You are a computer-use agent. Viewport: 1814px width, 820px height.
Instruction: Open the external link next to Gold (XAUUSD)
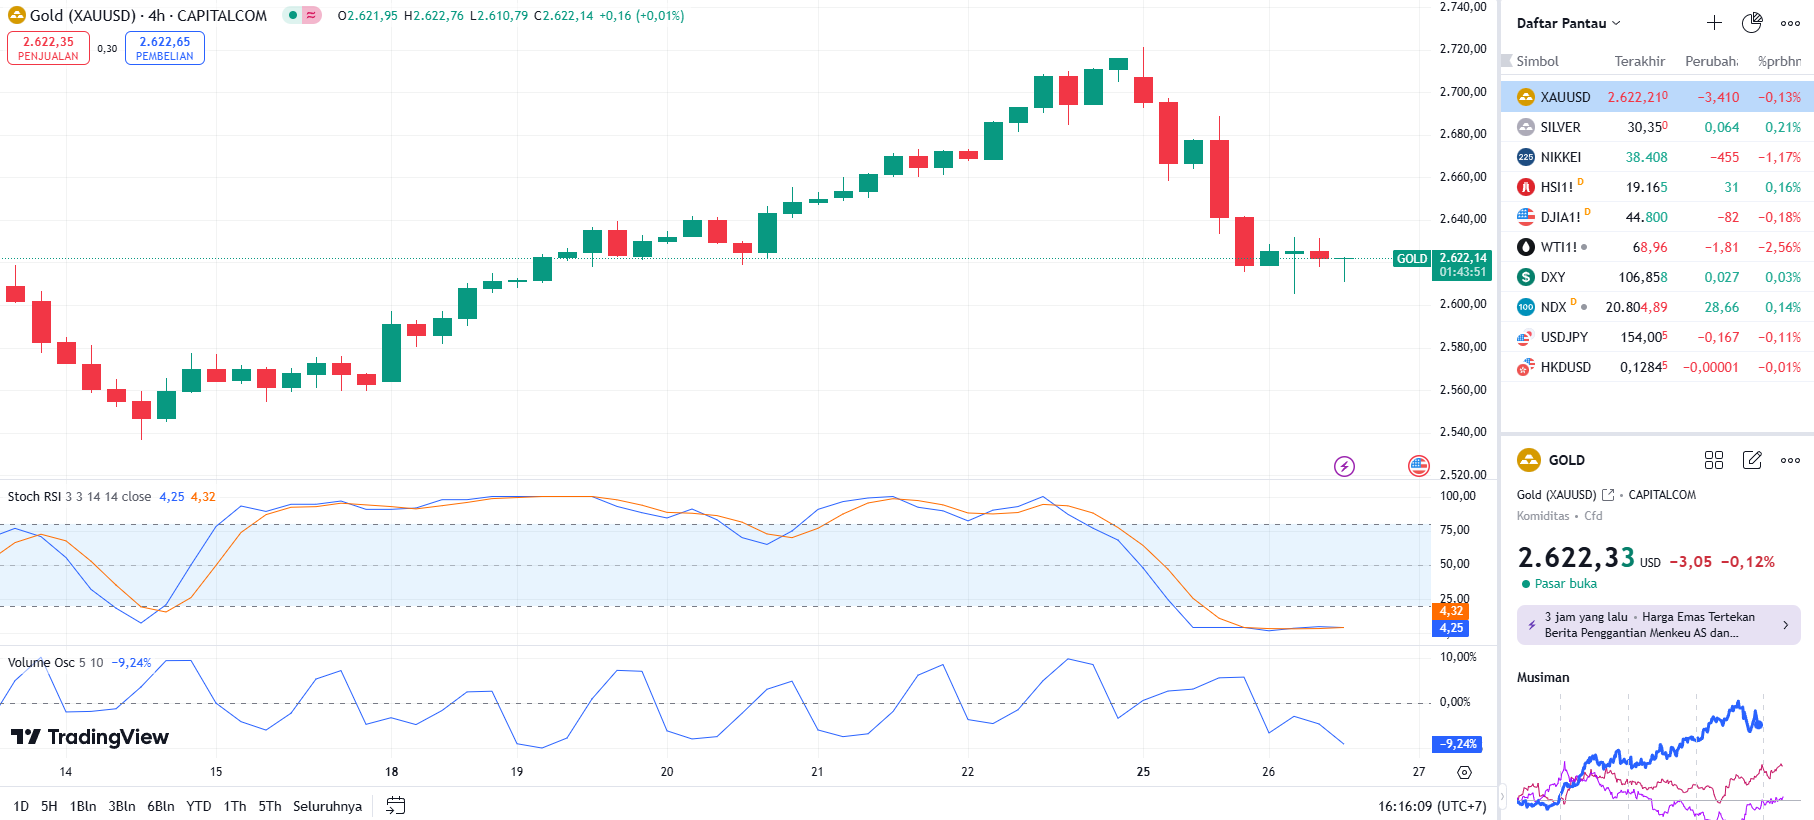click(1608, 495)
